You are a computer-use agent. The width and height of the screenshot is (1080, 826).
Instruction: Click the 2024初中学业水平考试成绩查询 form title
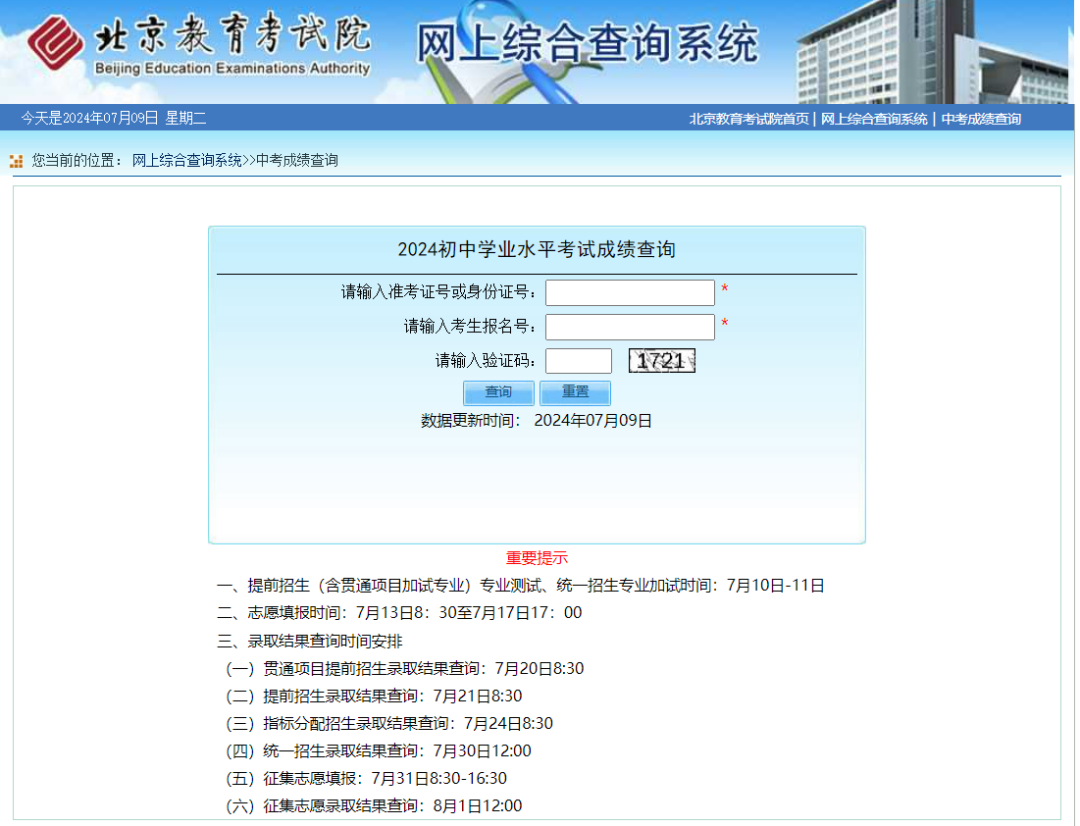pos(536,249)
